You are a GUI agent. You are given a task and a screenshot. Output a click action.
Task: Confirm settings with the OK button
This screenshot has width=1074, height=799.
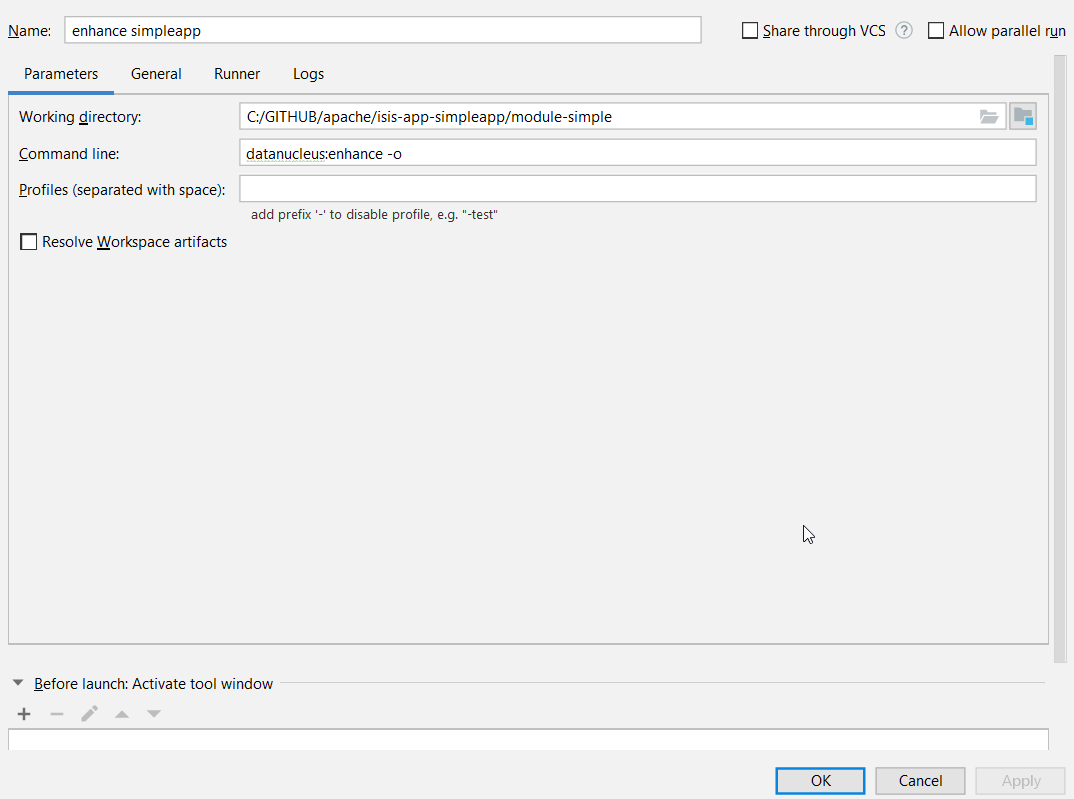[820, 780]
